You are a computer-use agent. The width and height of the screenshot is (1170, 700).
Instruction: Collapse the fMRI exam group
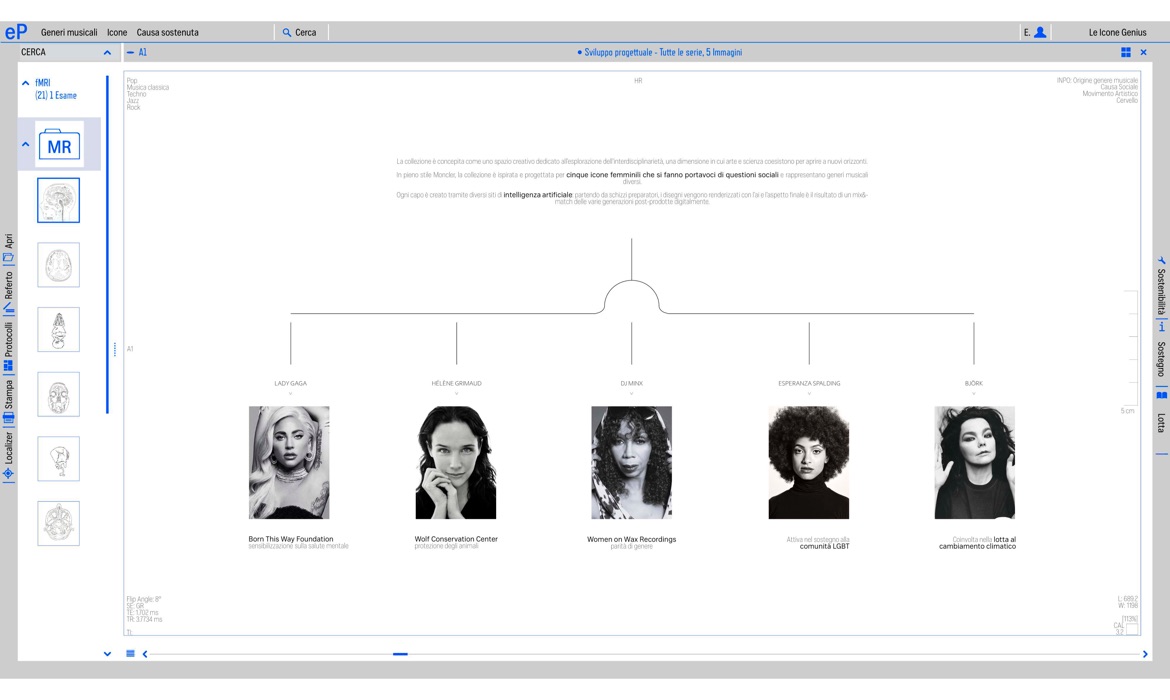pyautogui.click(x=25, y=83)
